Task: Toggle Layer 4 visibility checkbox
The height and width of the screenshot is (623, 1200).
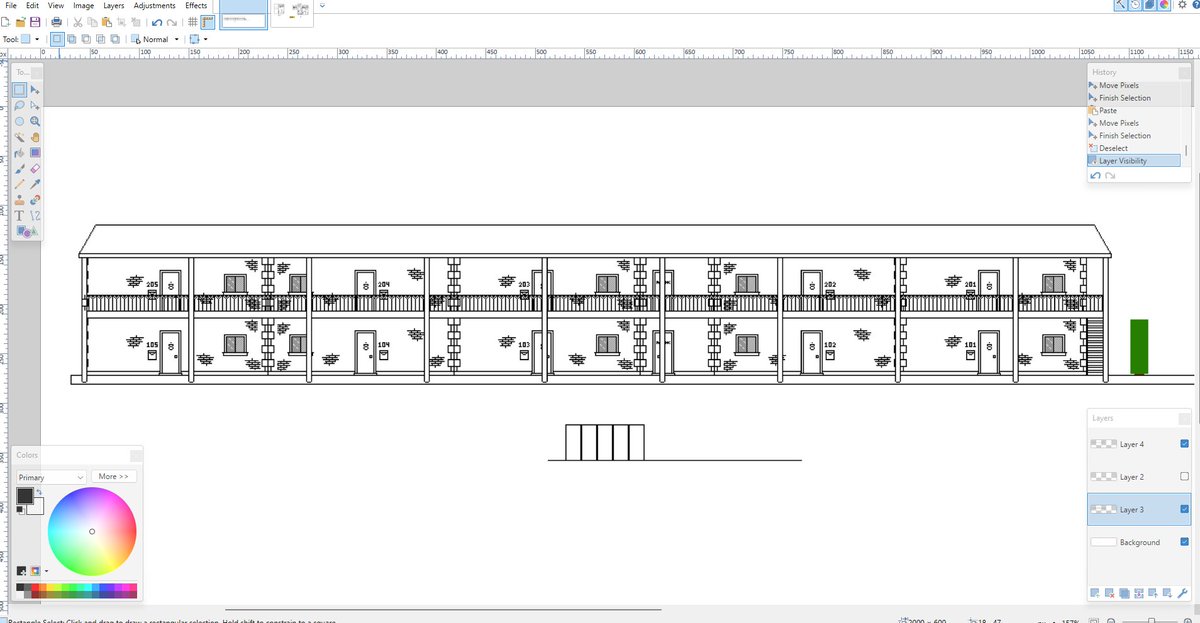Action: [1185, 444]
